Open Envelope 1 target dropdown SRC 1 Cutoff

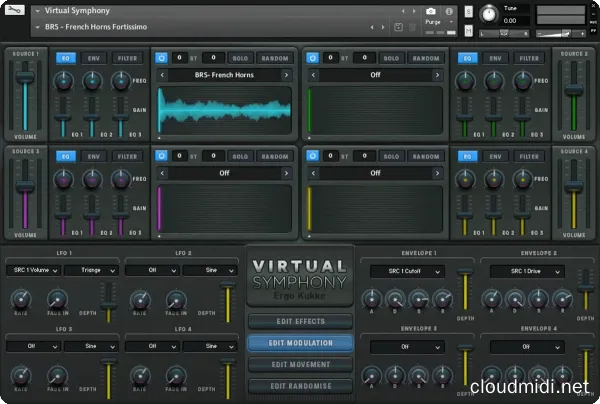click(407, 271)
